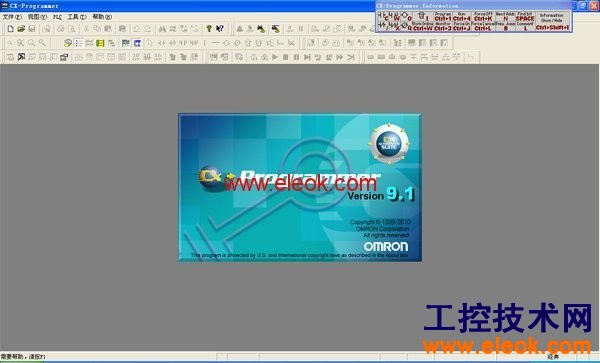Click the Work Online triangle icon
Viewport: 600px width, 363px height.
tap(240, 29)
